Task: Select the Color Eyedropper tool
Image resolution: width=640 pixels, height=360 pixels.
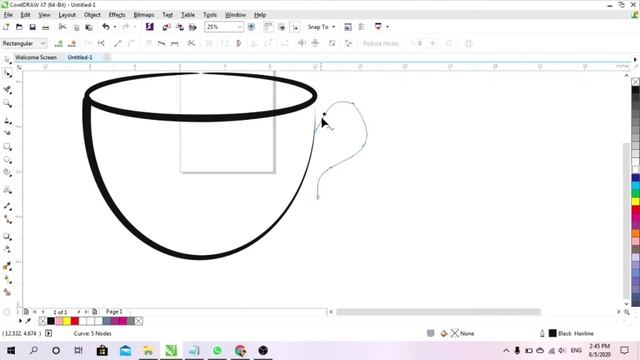Action: [x=7, y=266]
